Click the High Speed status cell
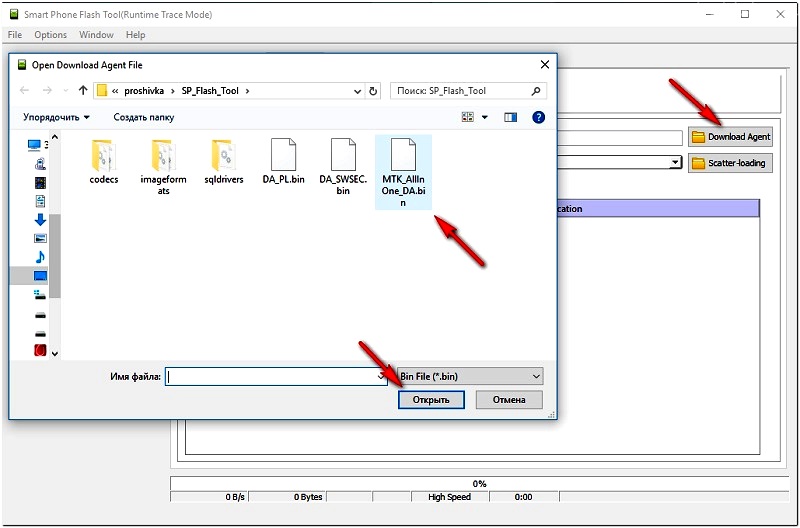This screenshot has height=528, width=800. [449, 497]
